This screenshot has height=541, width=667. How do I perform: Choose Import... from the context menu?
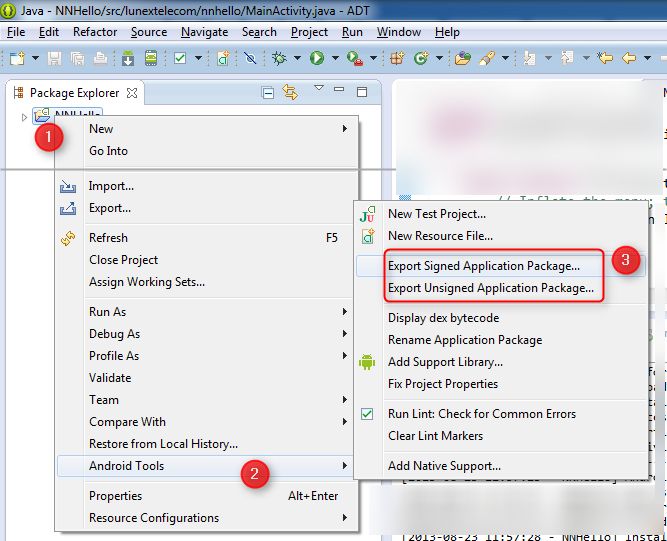206,186
